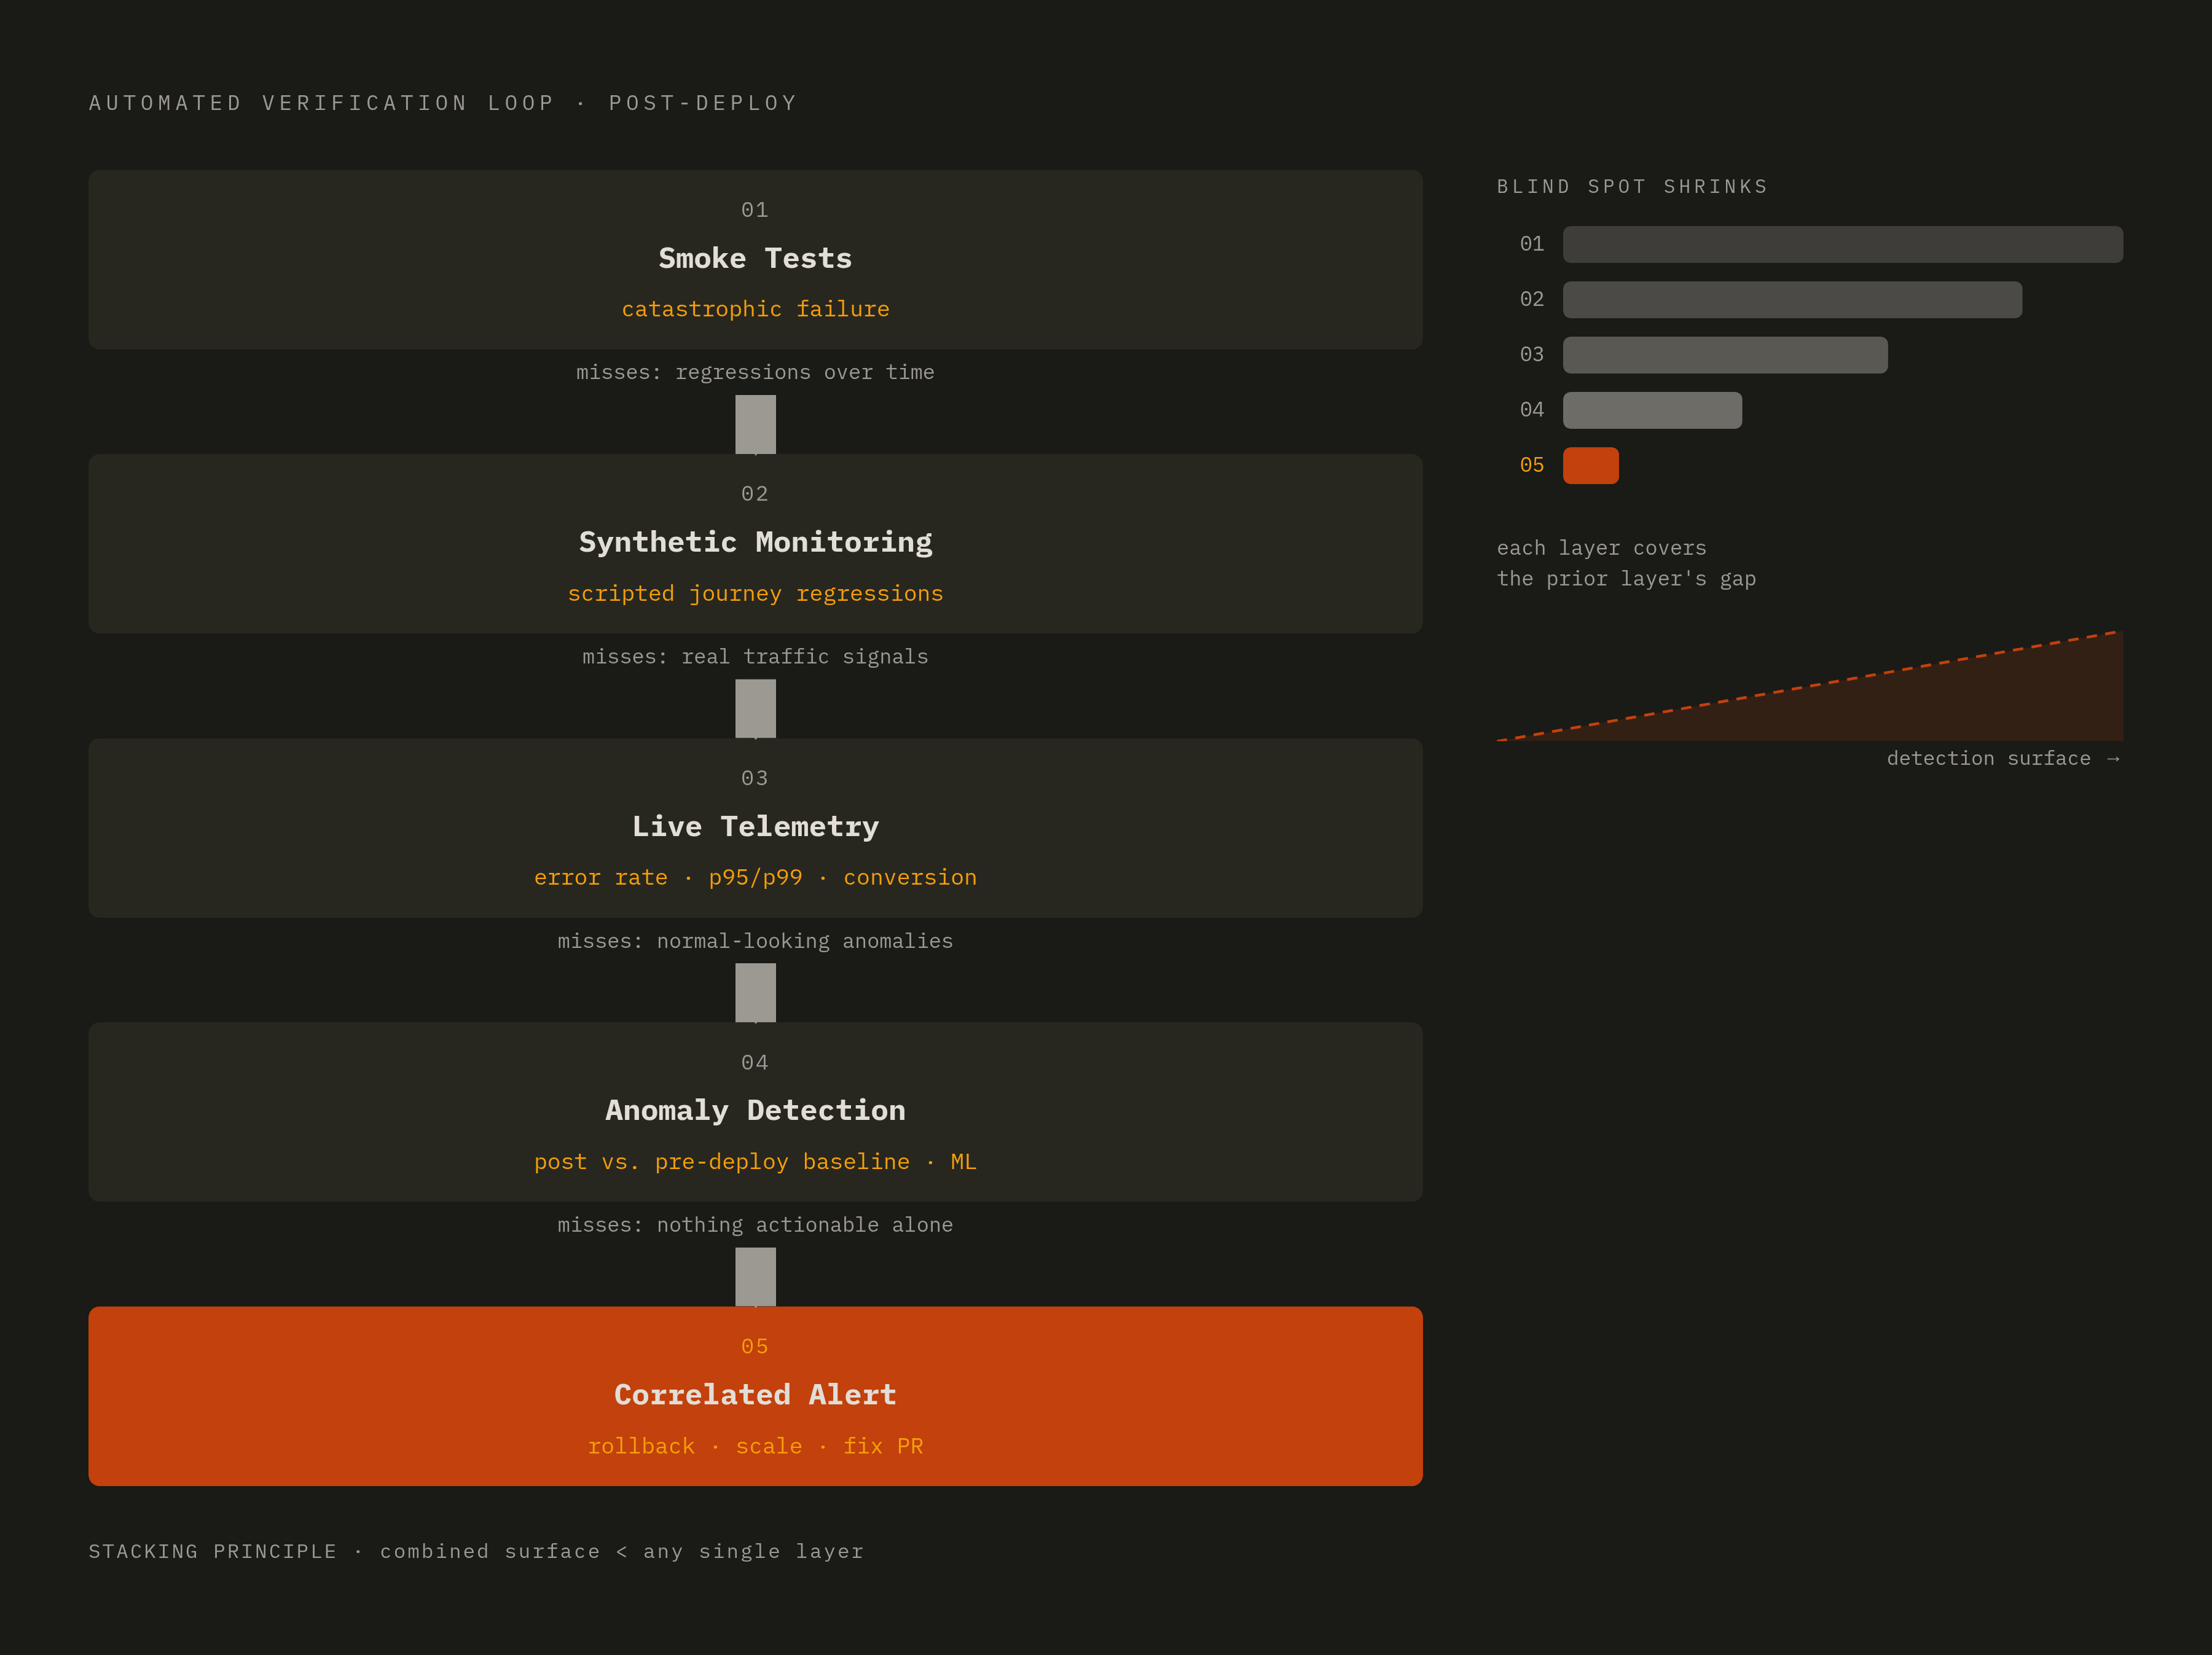Click the connector between layers 04 and 05
This screenshot has height=1655, width=2212.
755,1276
